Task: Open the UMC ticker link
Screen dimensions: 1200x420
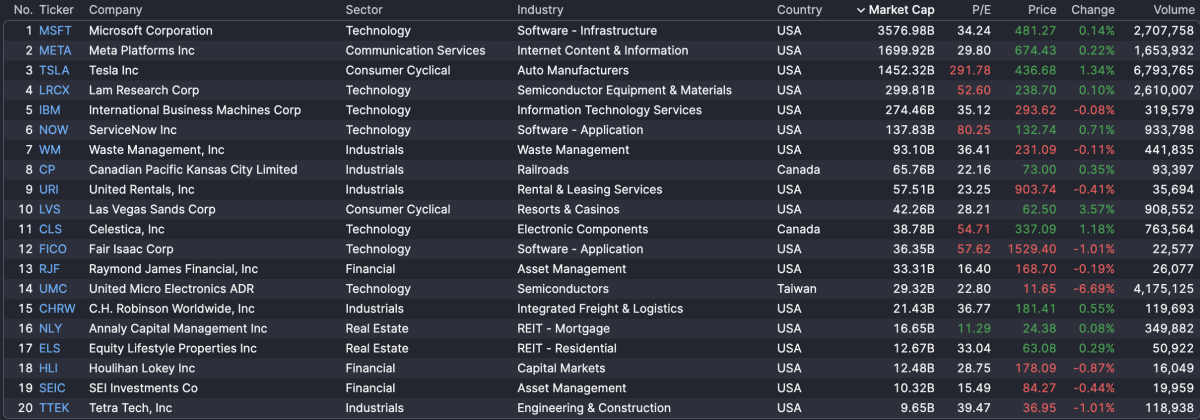Action: (53, 289)
